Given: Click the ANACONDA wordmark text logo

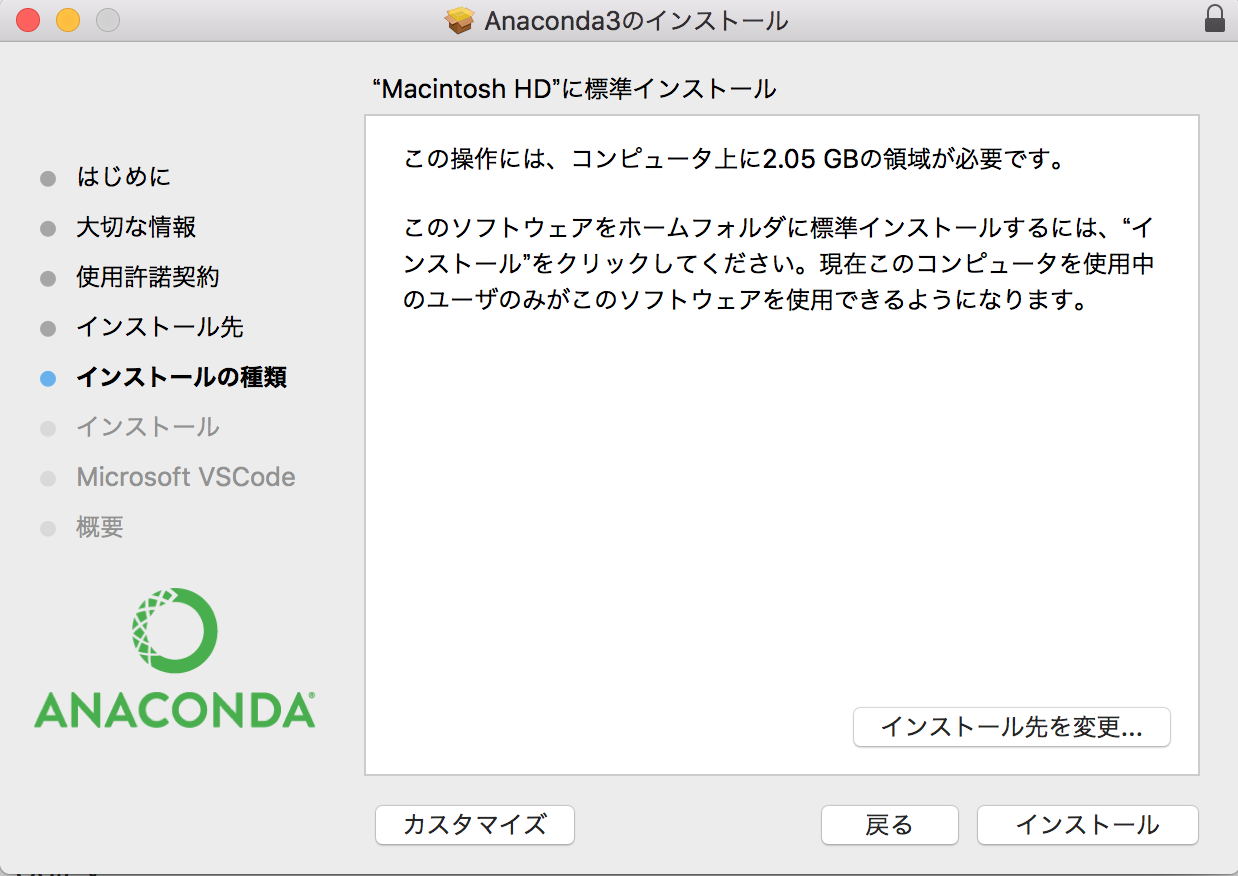Looking at the screenshot, I should point(174,709).
